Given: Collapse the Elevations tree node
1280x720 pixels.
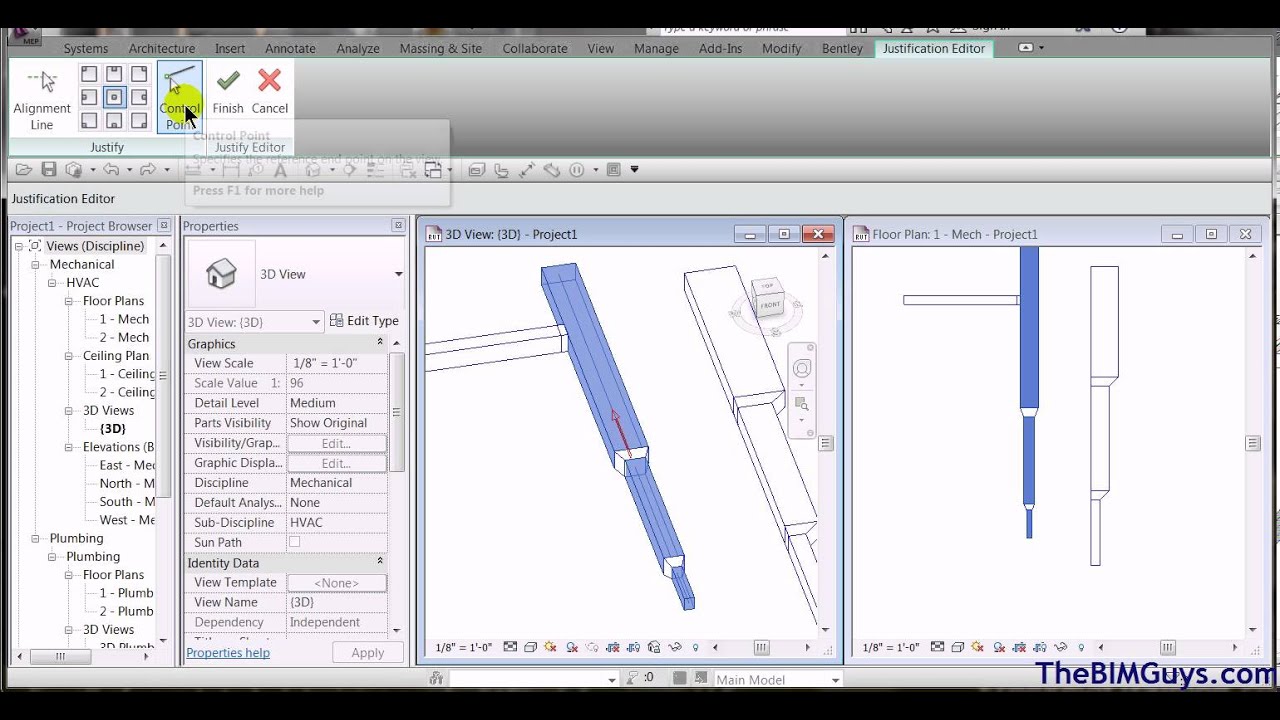Looking at the screenshot, I should 70,447.
